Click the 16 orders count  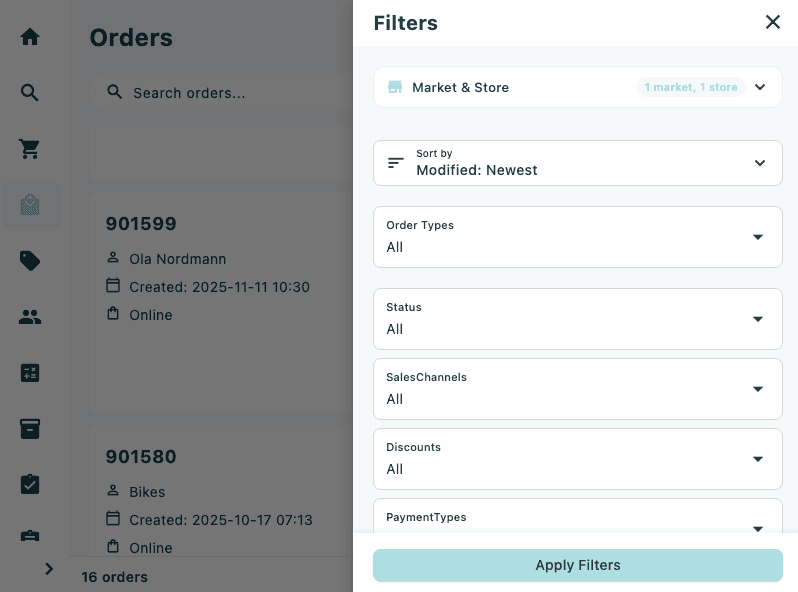(x=115, y=577)
